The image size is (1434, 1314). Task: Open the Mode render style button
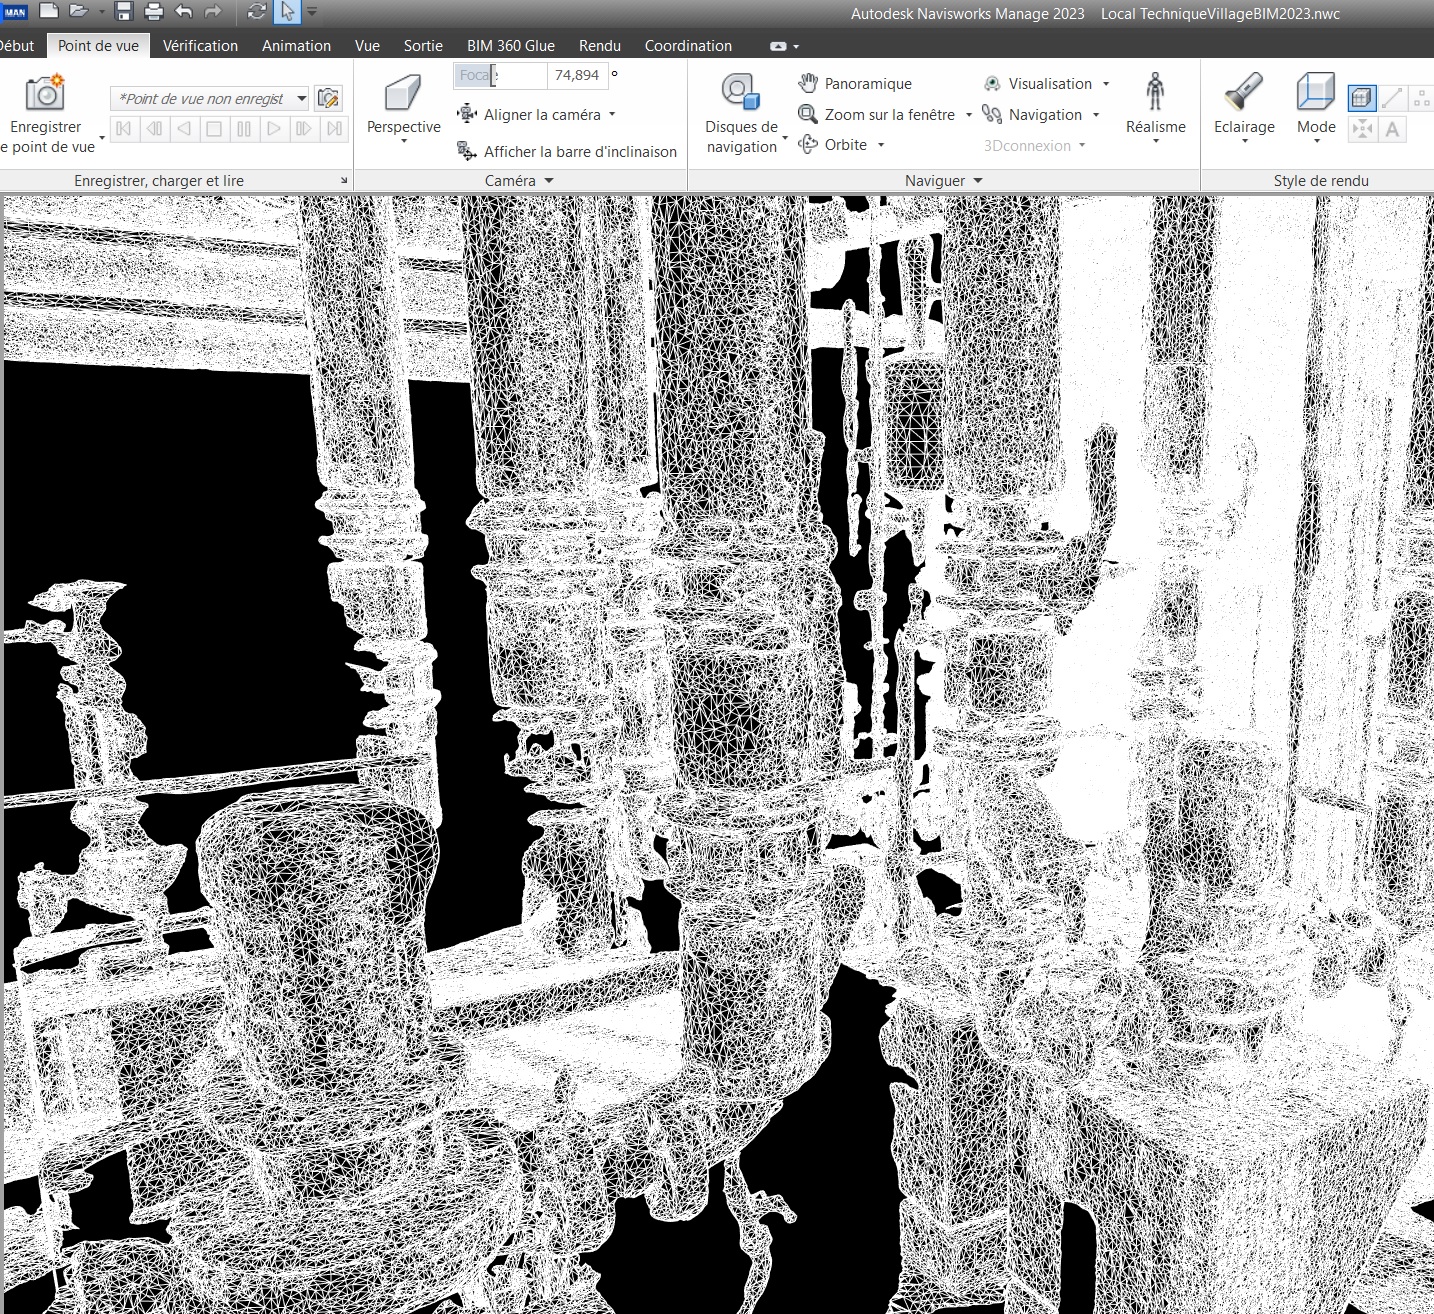point(1315,93)
